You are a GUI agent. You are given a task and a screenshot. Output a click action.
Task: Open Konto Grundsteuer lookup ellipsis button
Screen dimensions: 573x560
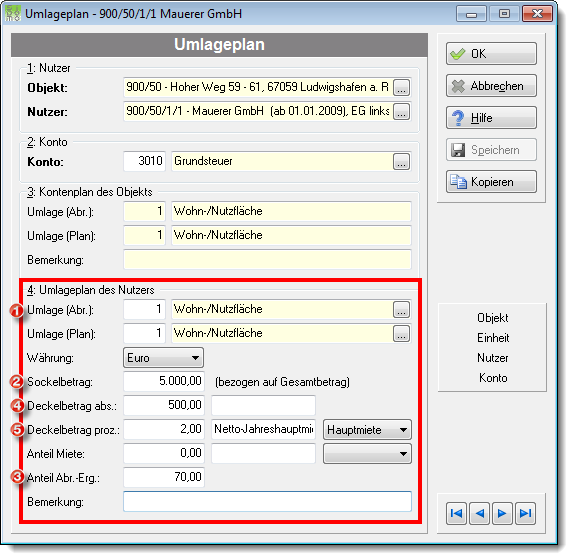(x=401, y=162)
